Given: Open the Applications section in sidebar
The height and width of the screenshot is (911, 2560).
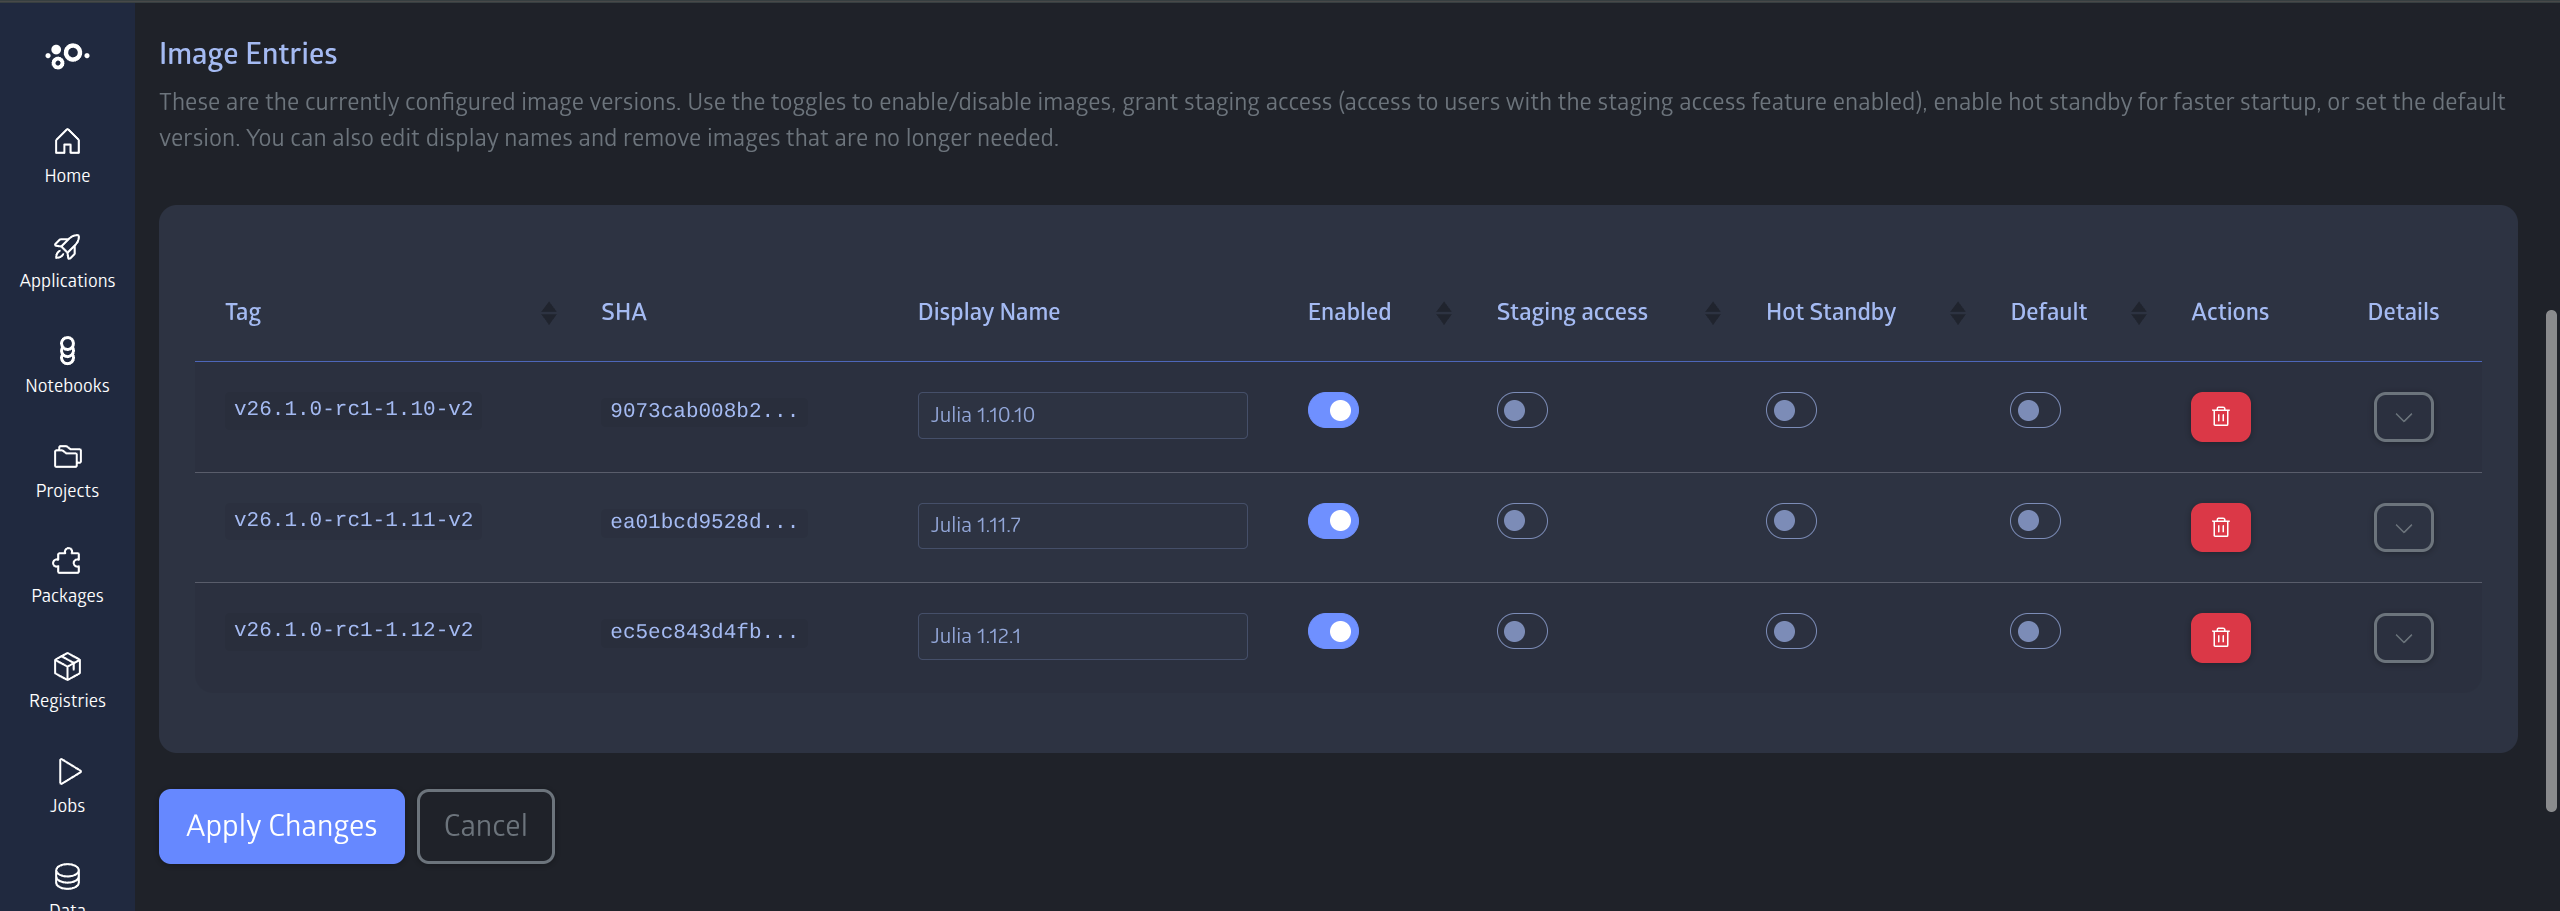Looking at the screenshot, I should 66,260.
